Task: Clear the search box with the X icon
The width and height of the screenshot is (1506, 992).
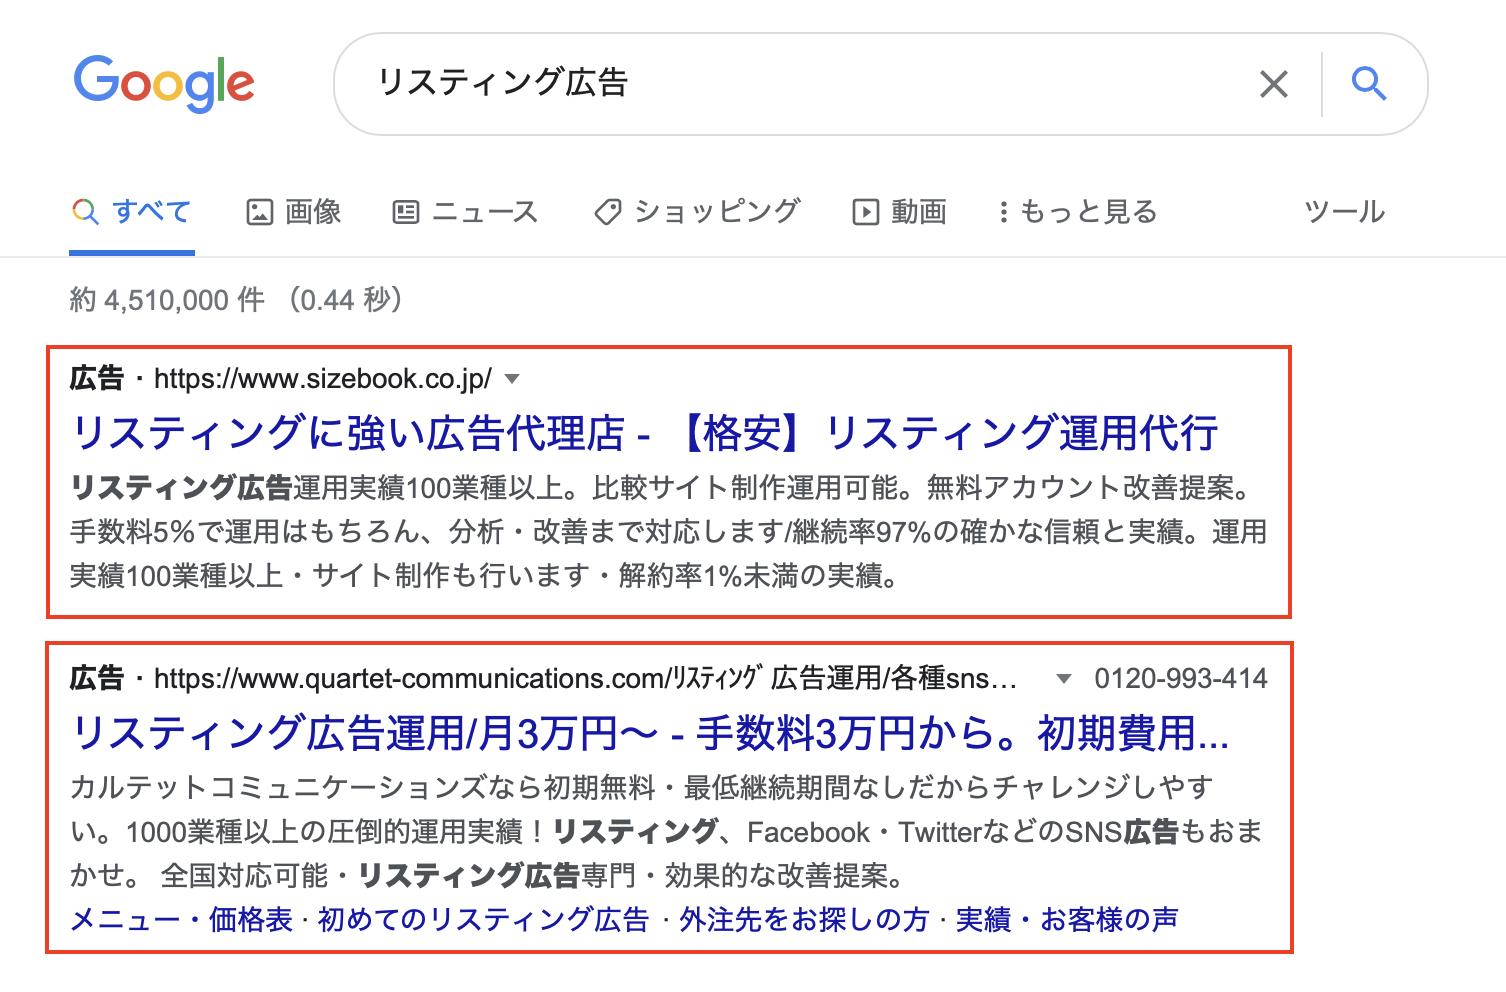Action: [x=1273, y=84]
